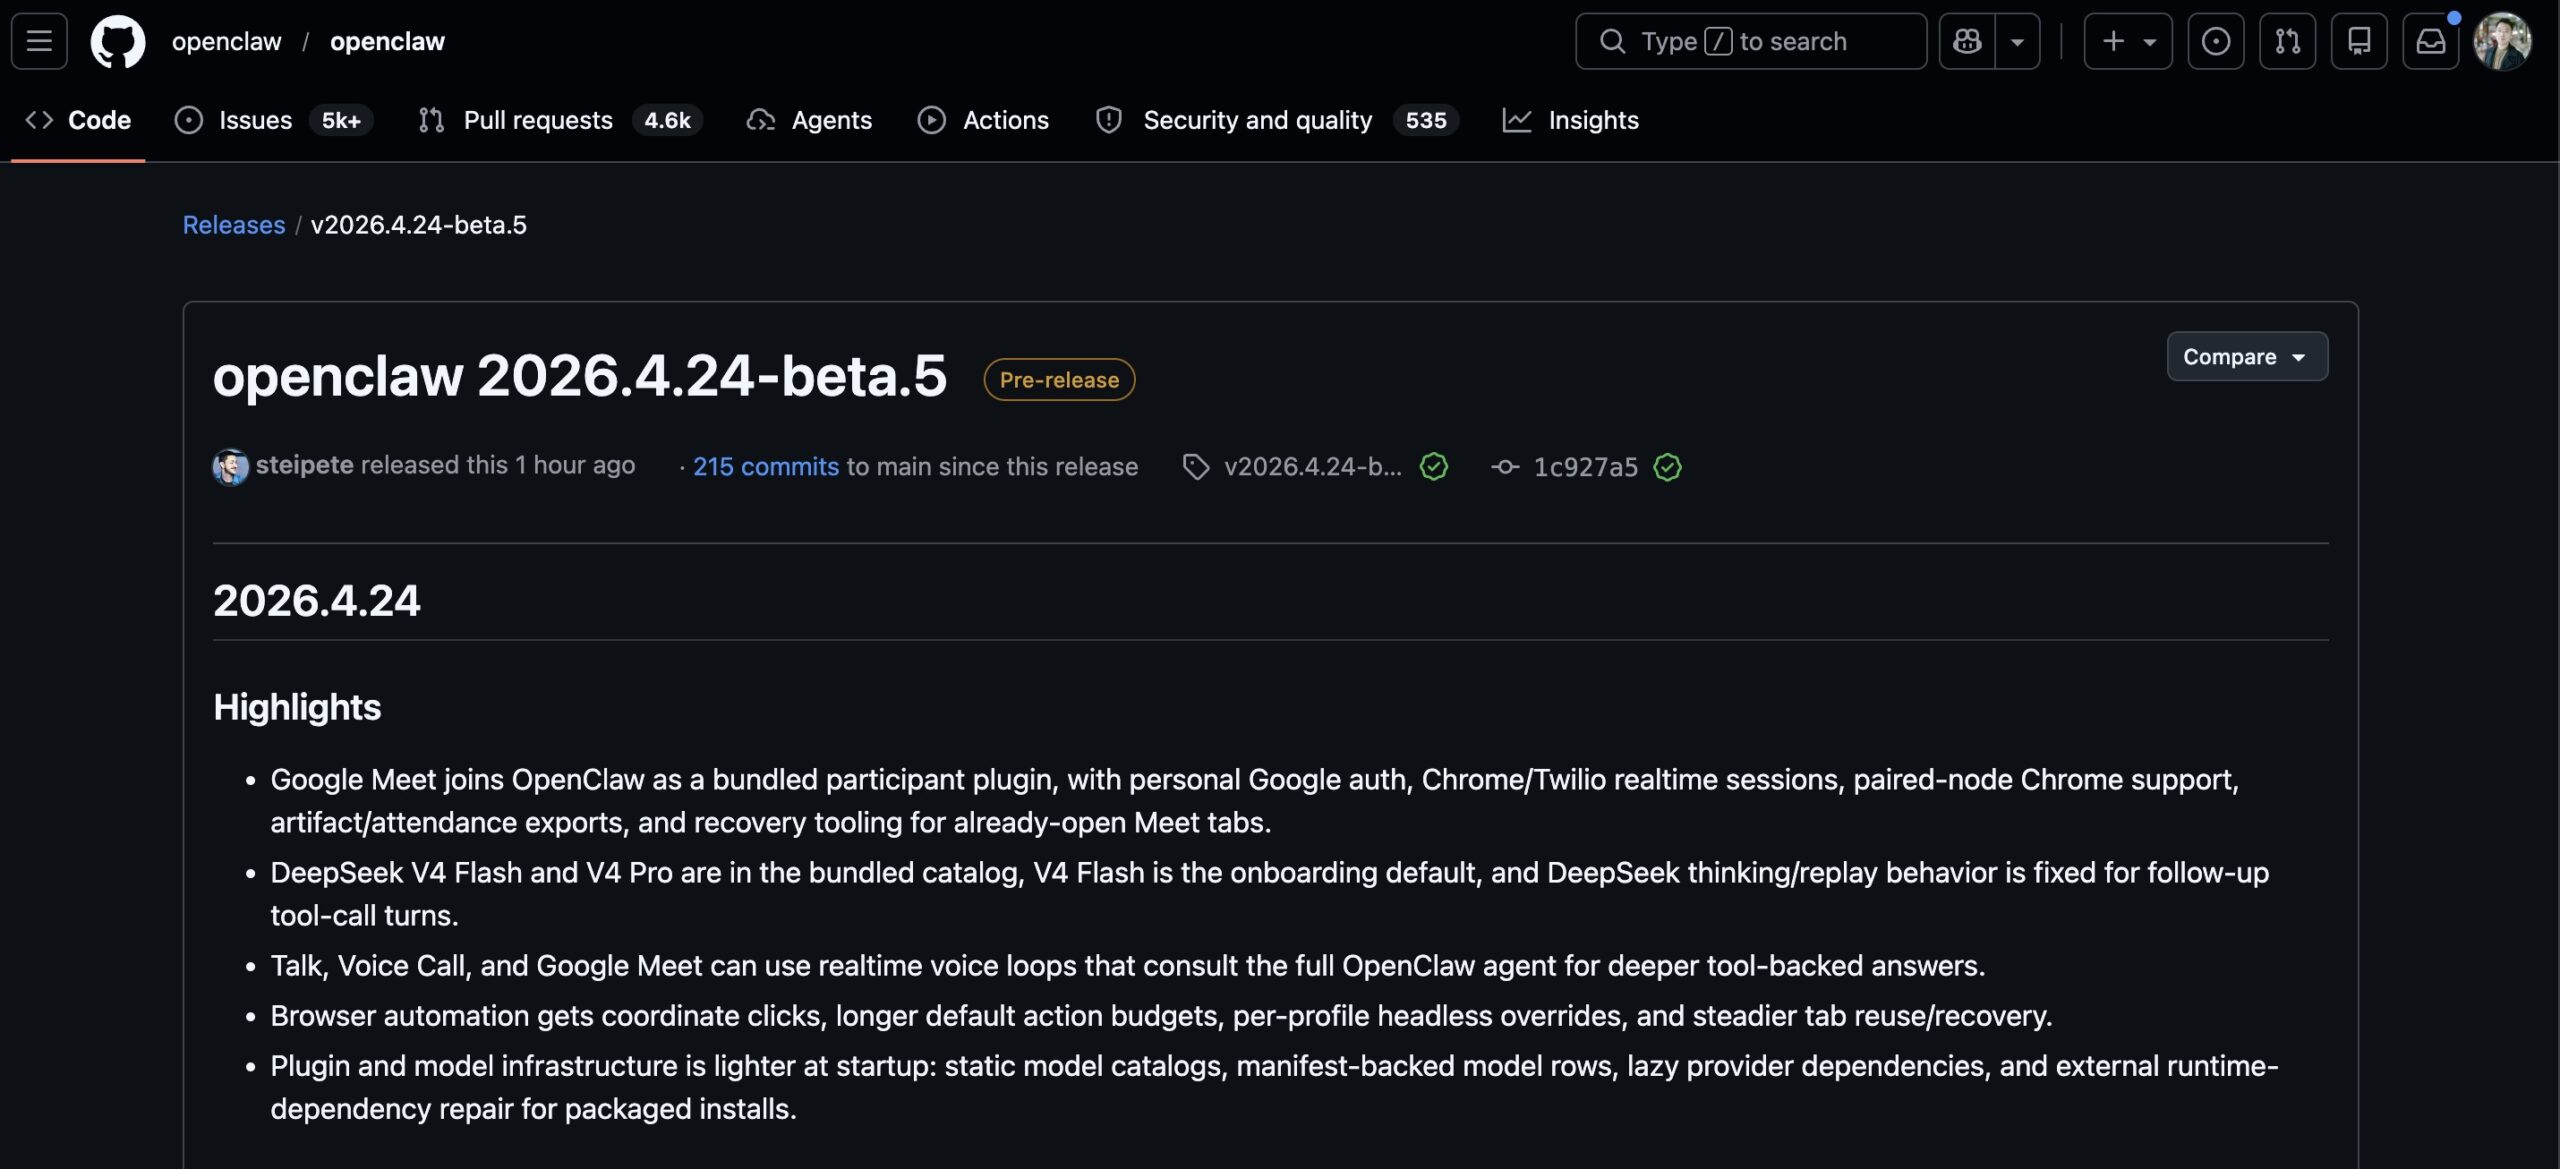
Task: Open the v2026.4.24-b... tag link
Action: pyautogui.click(x=1312, y=467)
